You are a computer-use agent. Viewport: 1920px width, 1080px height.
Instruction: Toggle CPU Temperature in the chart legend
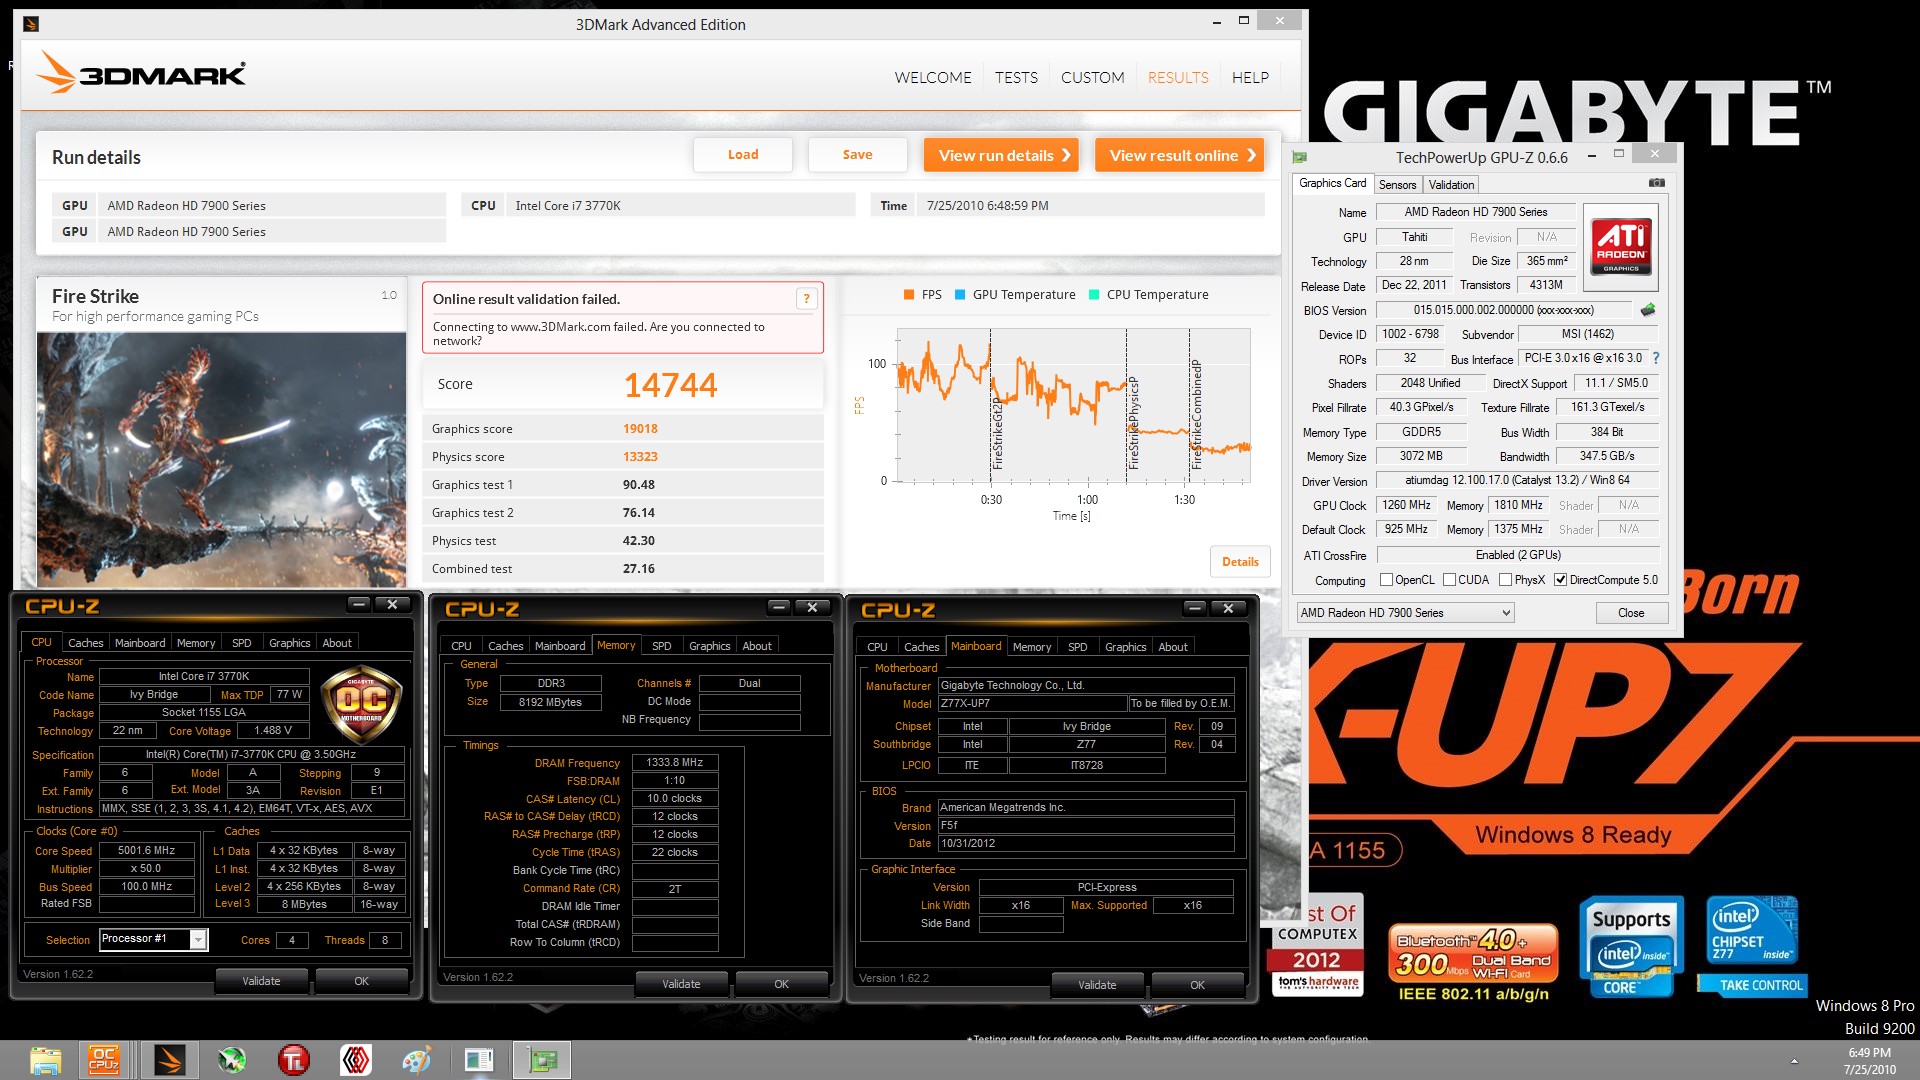(1148, 295)
